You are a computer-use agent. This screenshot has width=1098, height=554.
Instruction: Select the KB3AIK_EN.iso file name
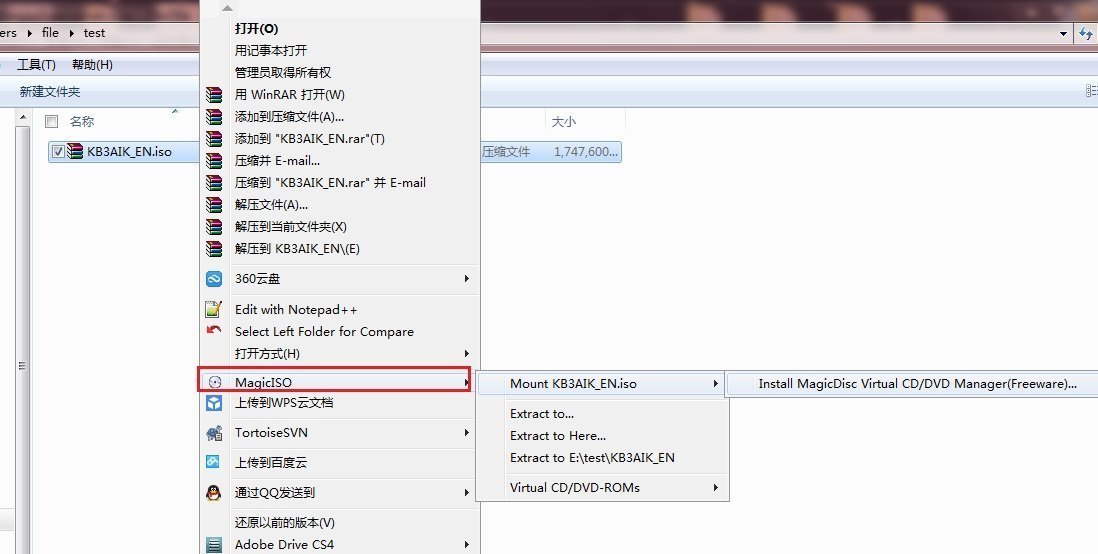(129, 151)
